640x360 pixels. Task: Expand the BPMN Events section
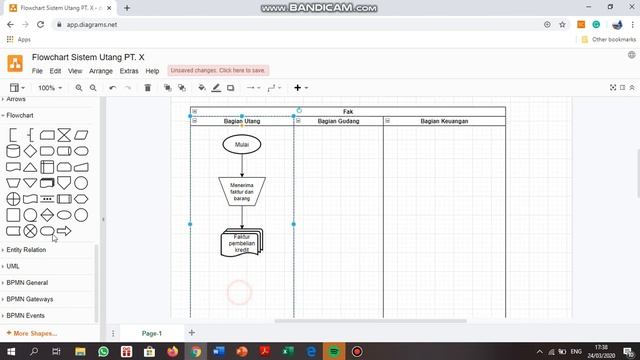[x=24, y=316]
